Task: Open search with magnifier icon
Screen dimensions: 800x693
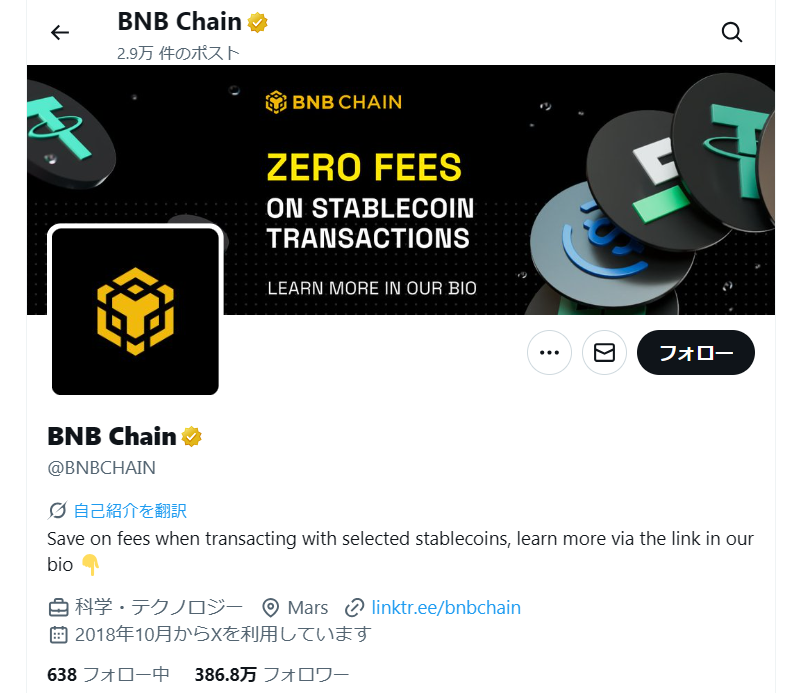Action: pyautogui.click(x=732, y=32)
